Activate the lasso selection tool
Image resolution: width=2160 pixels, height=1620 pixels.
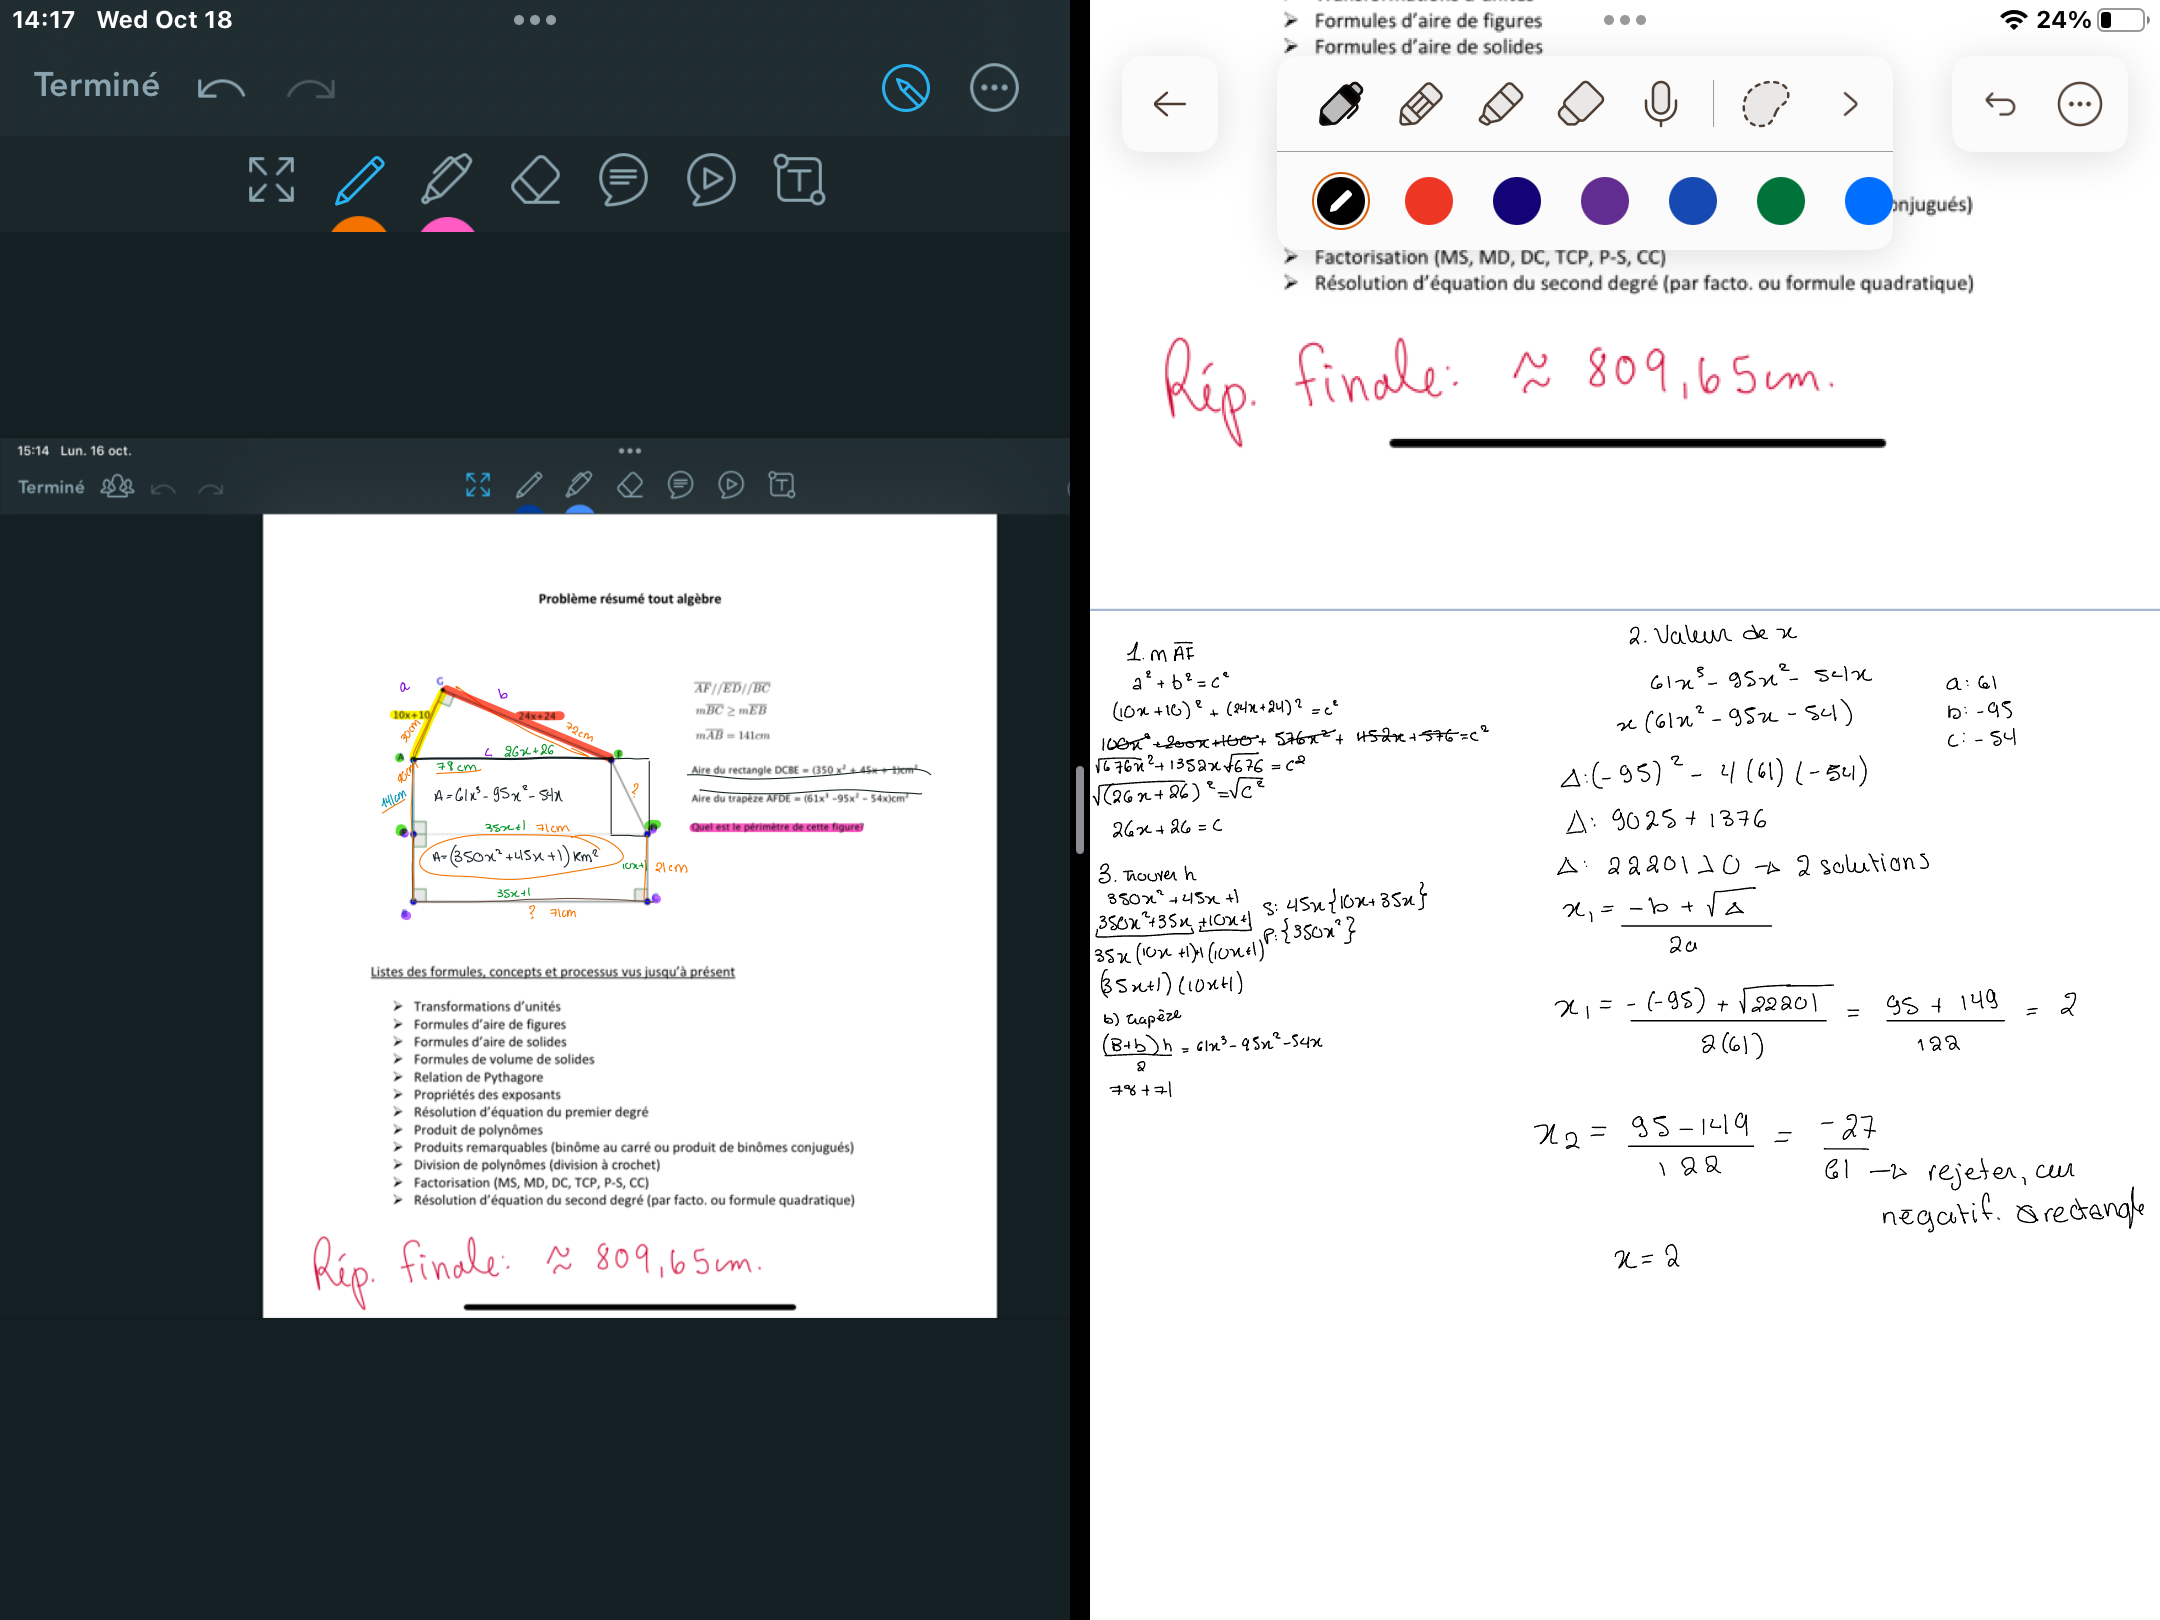pyautogui.click(x=1765, y=104)
